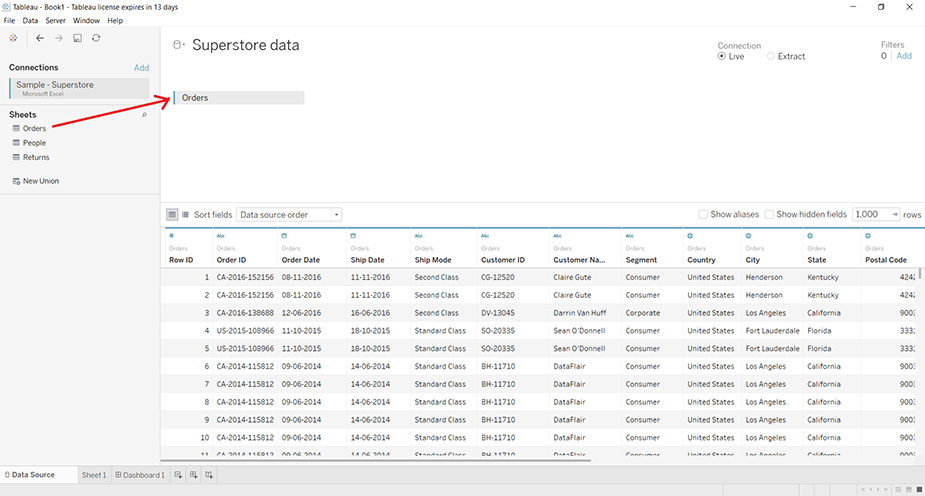Change Country geographic role icon
The image size is (925, 496).
click(690, 236)
